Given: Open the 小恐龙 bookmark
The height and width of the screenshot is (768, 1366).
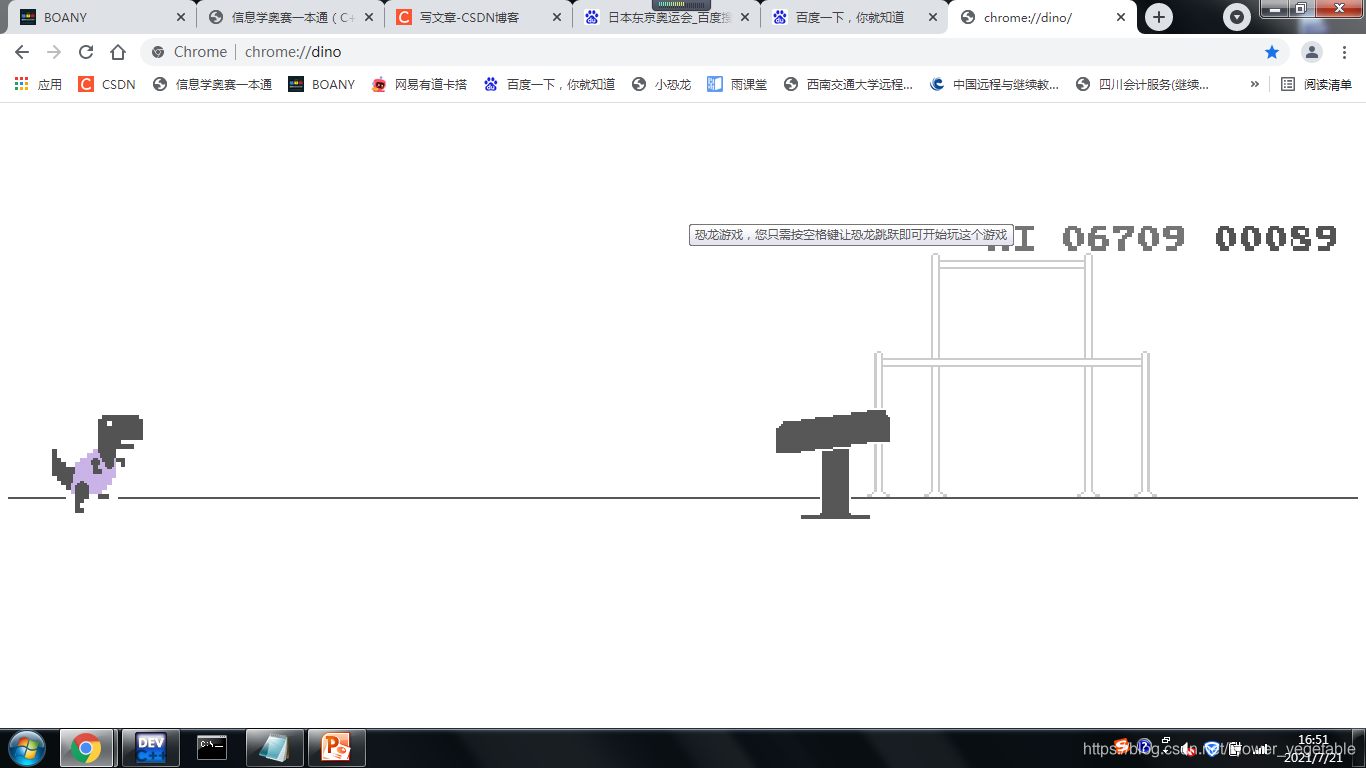Looking at the screenshot, I should click(662, 84).
